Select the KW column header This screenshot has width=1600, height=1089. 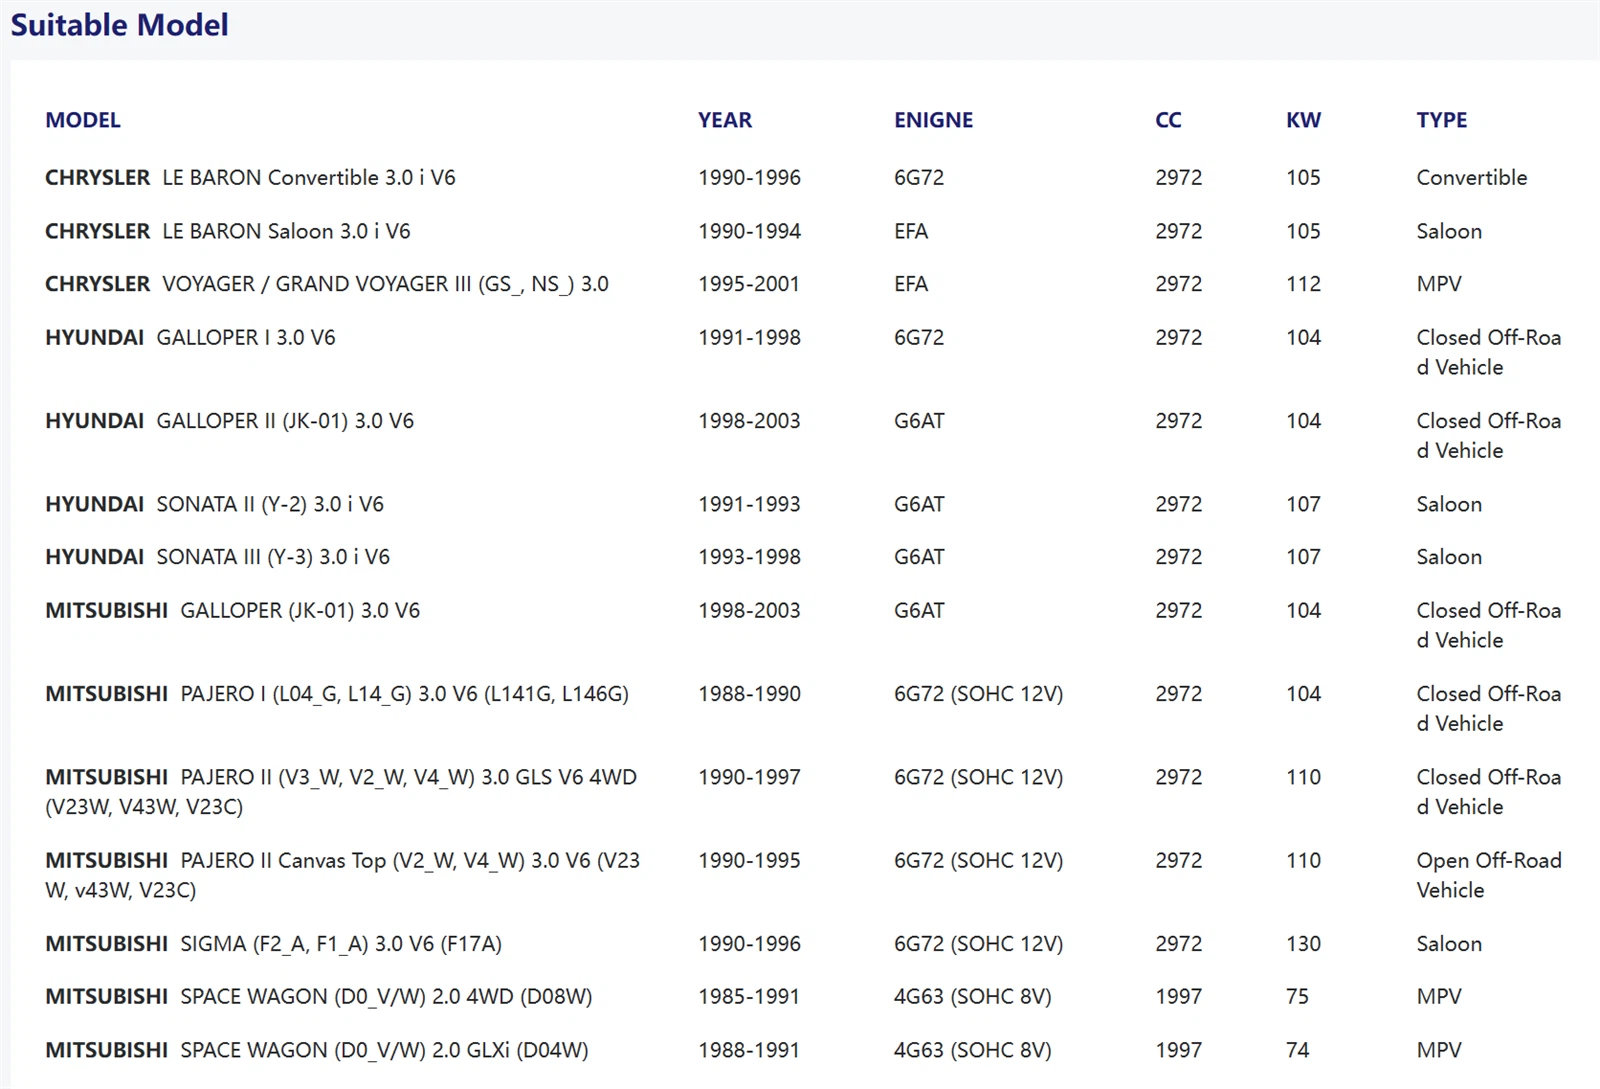pos(1303,120)
